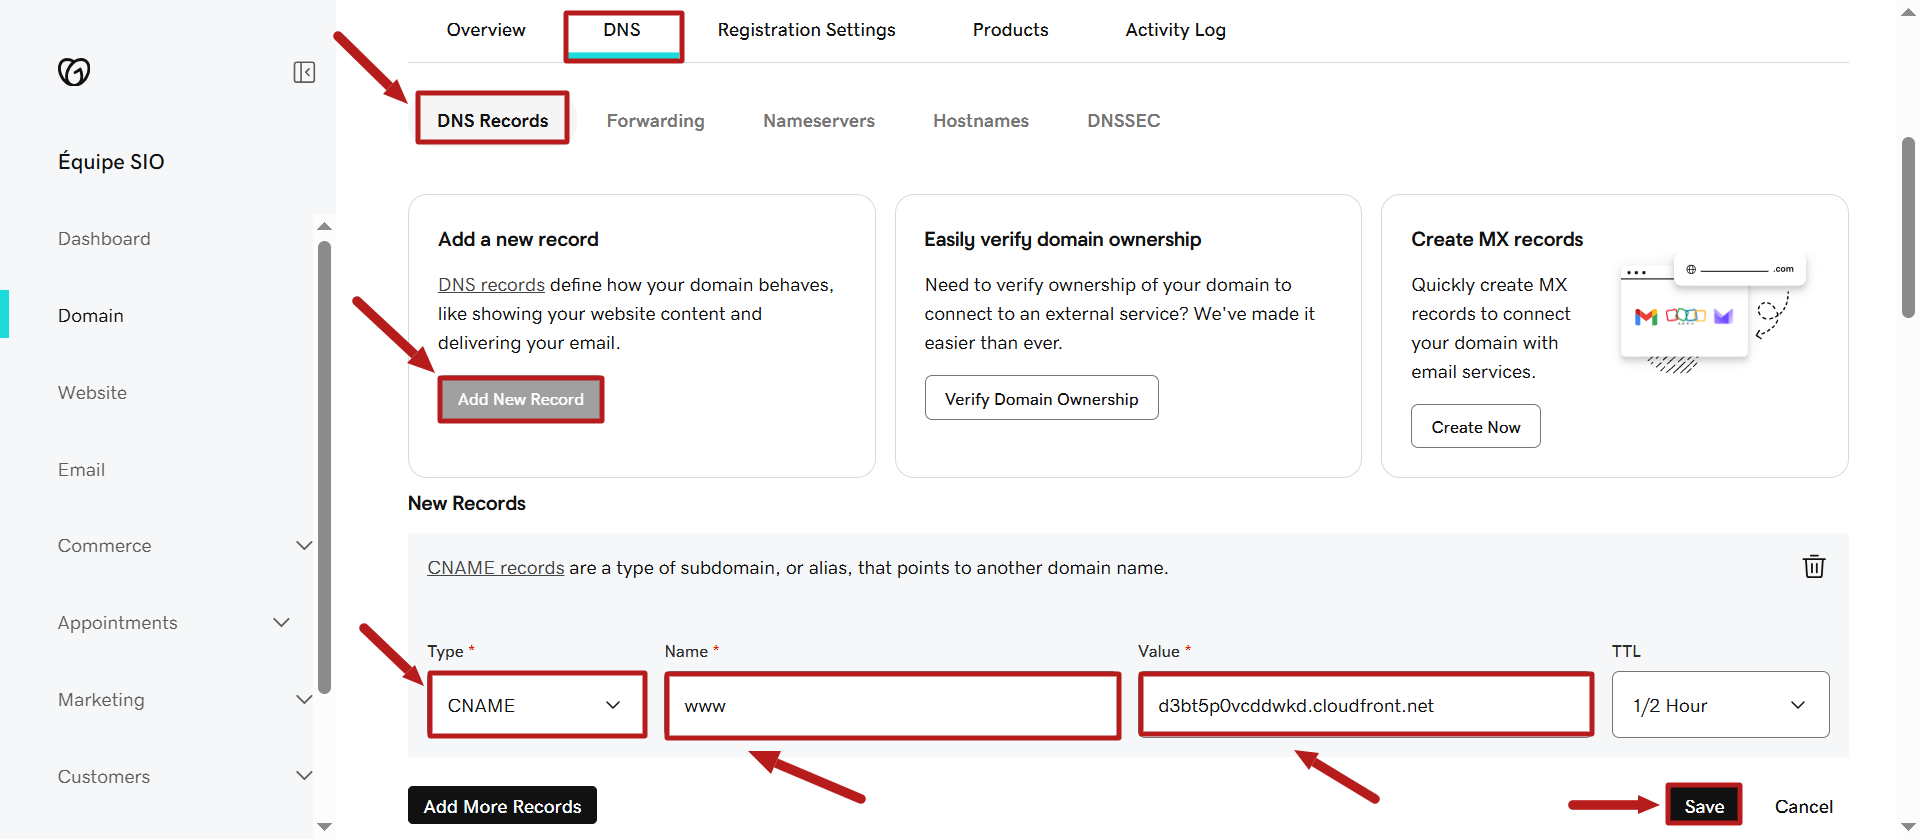The width and height of the screenshot is (1920, 839).
Task: Click into the Name field containing www
Action: coord(892,706)
